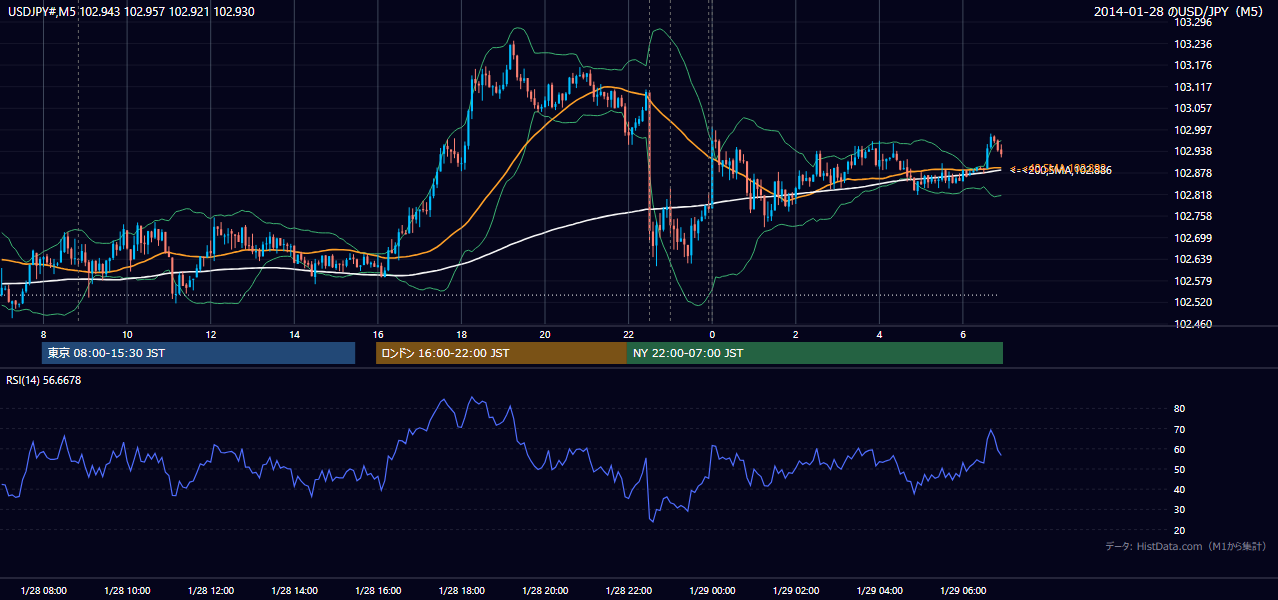Click price axis label 102.460

(1193, 324)
